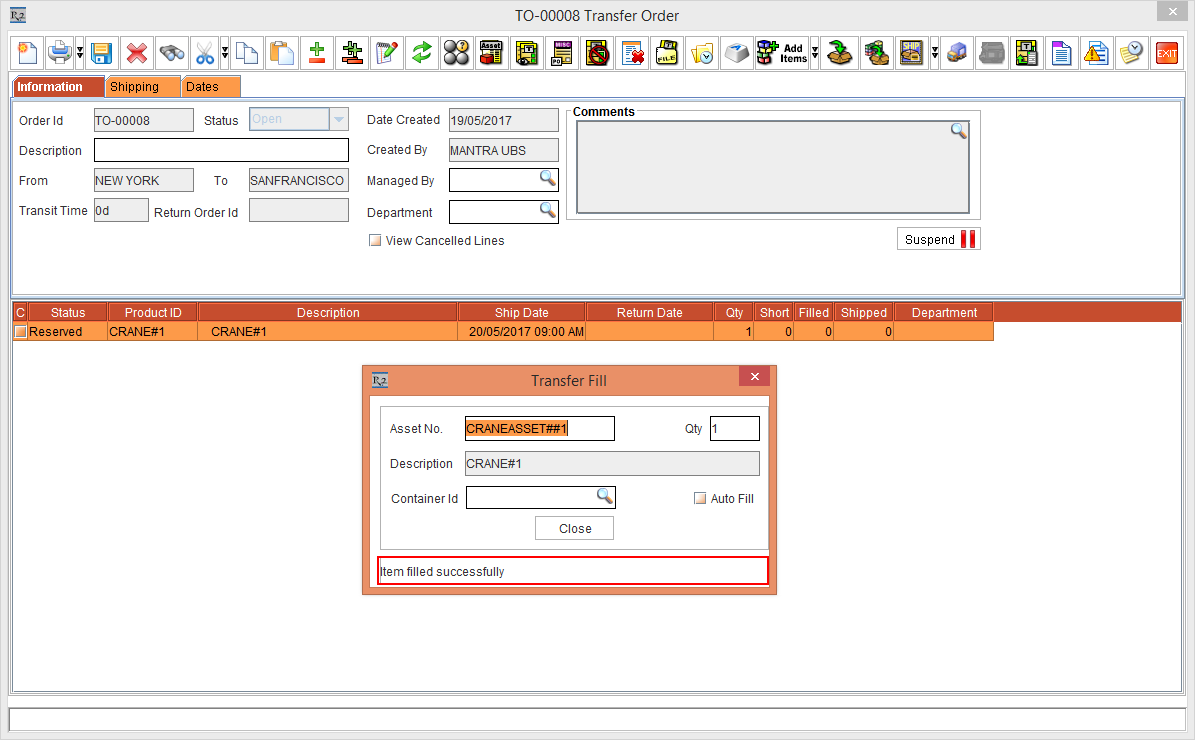Click the red X delete icon
1195x740 pixels.
pyautogui.click(x=137, y=53)
